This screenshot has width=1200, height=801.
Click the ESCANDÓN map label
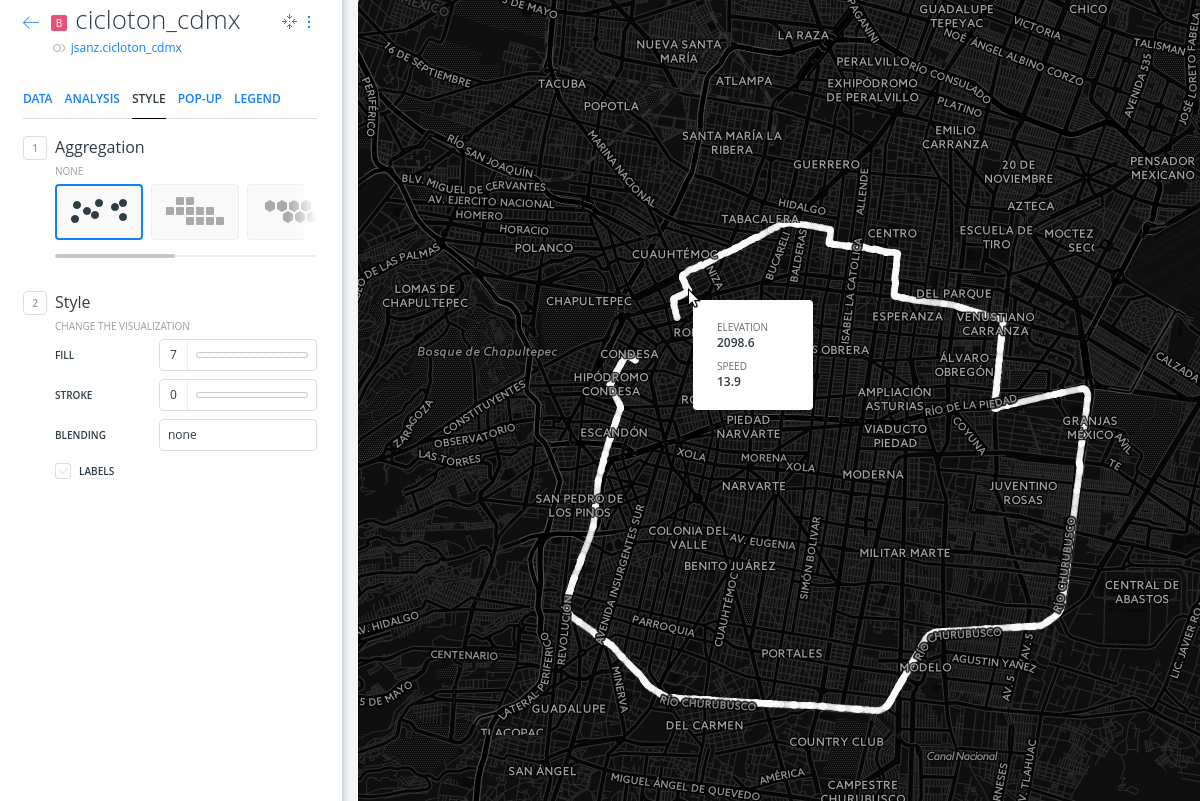(x=613, y=433)
